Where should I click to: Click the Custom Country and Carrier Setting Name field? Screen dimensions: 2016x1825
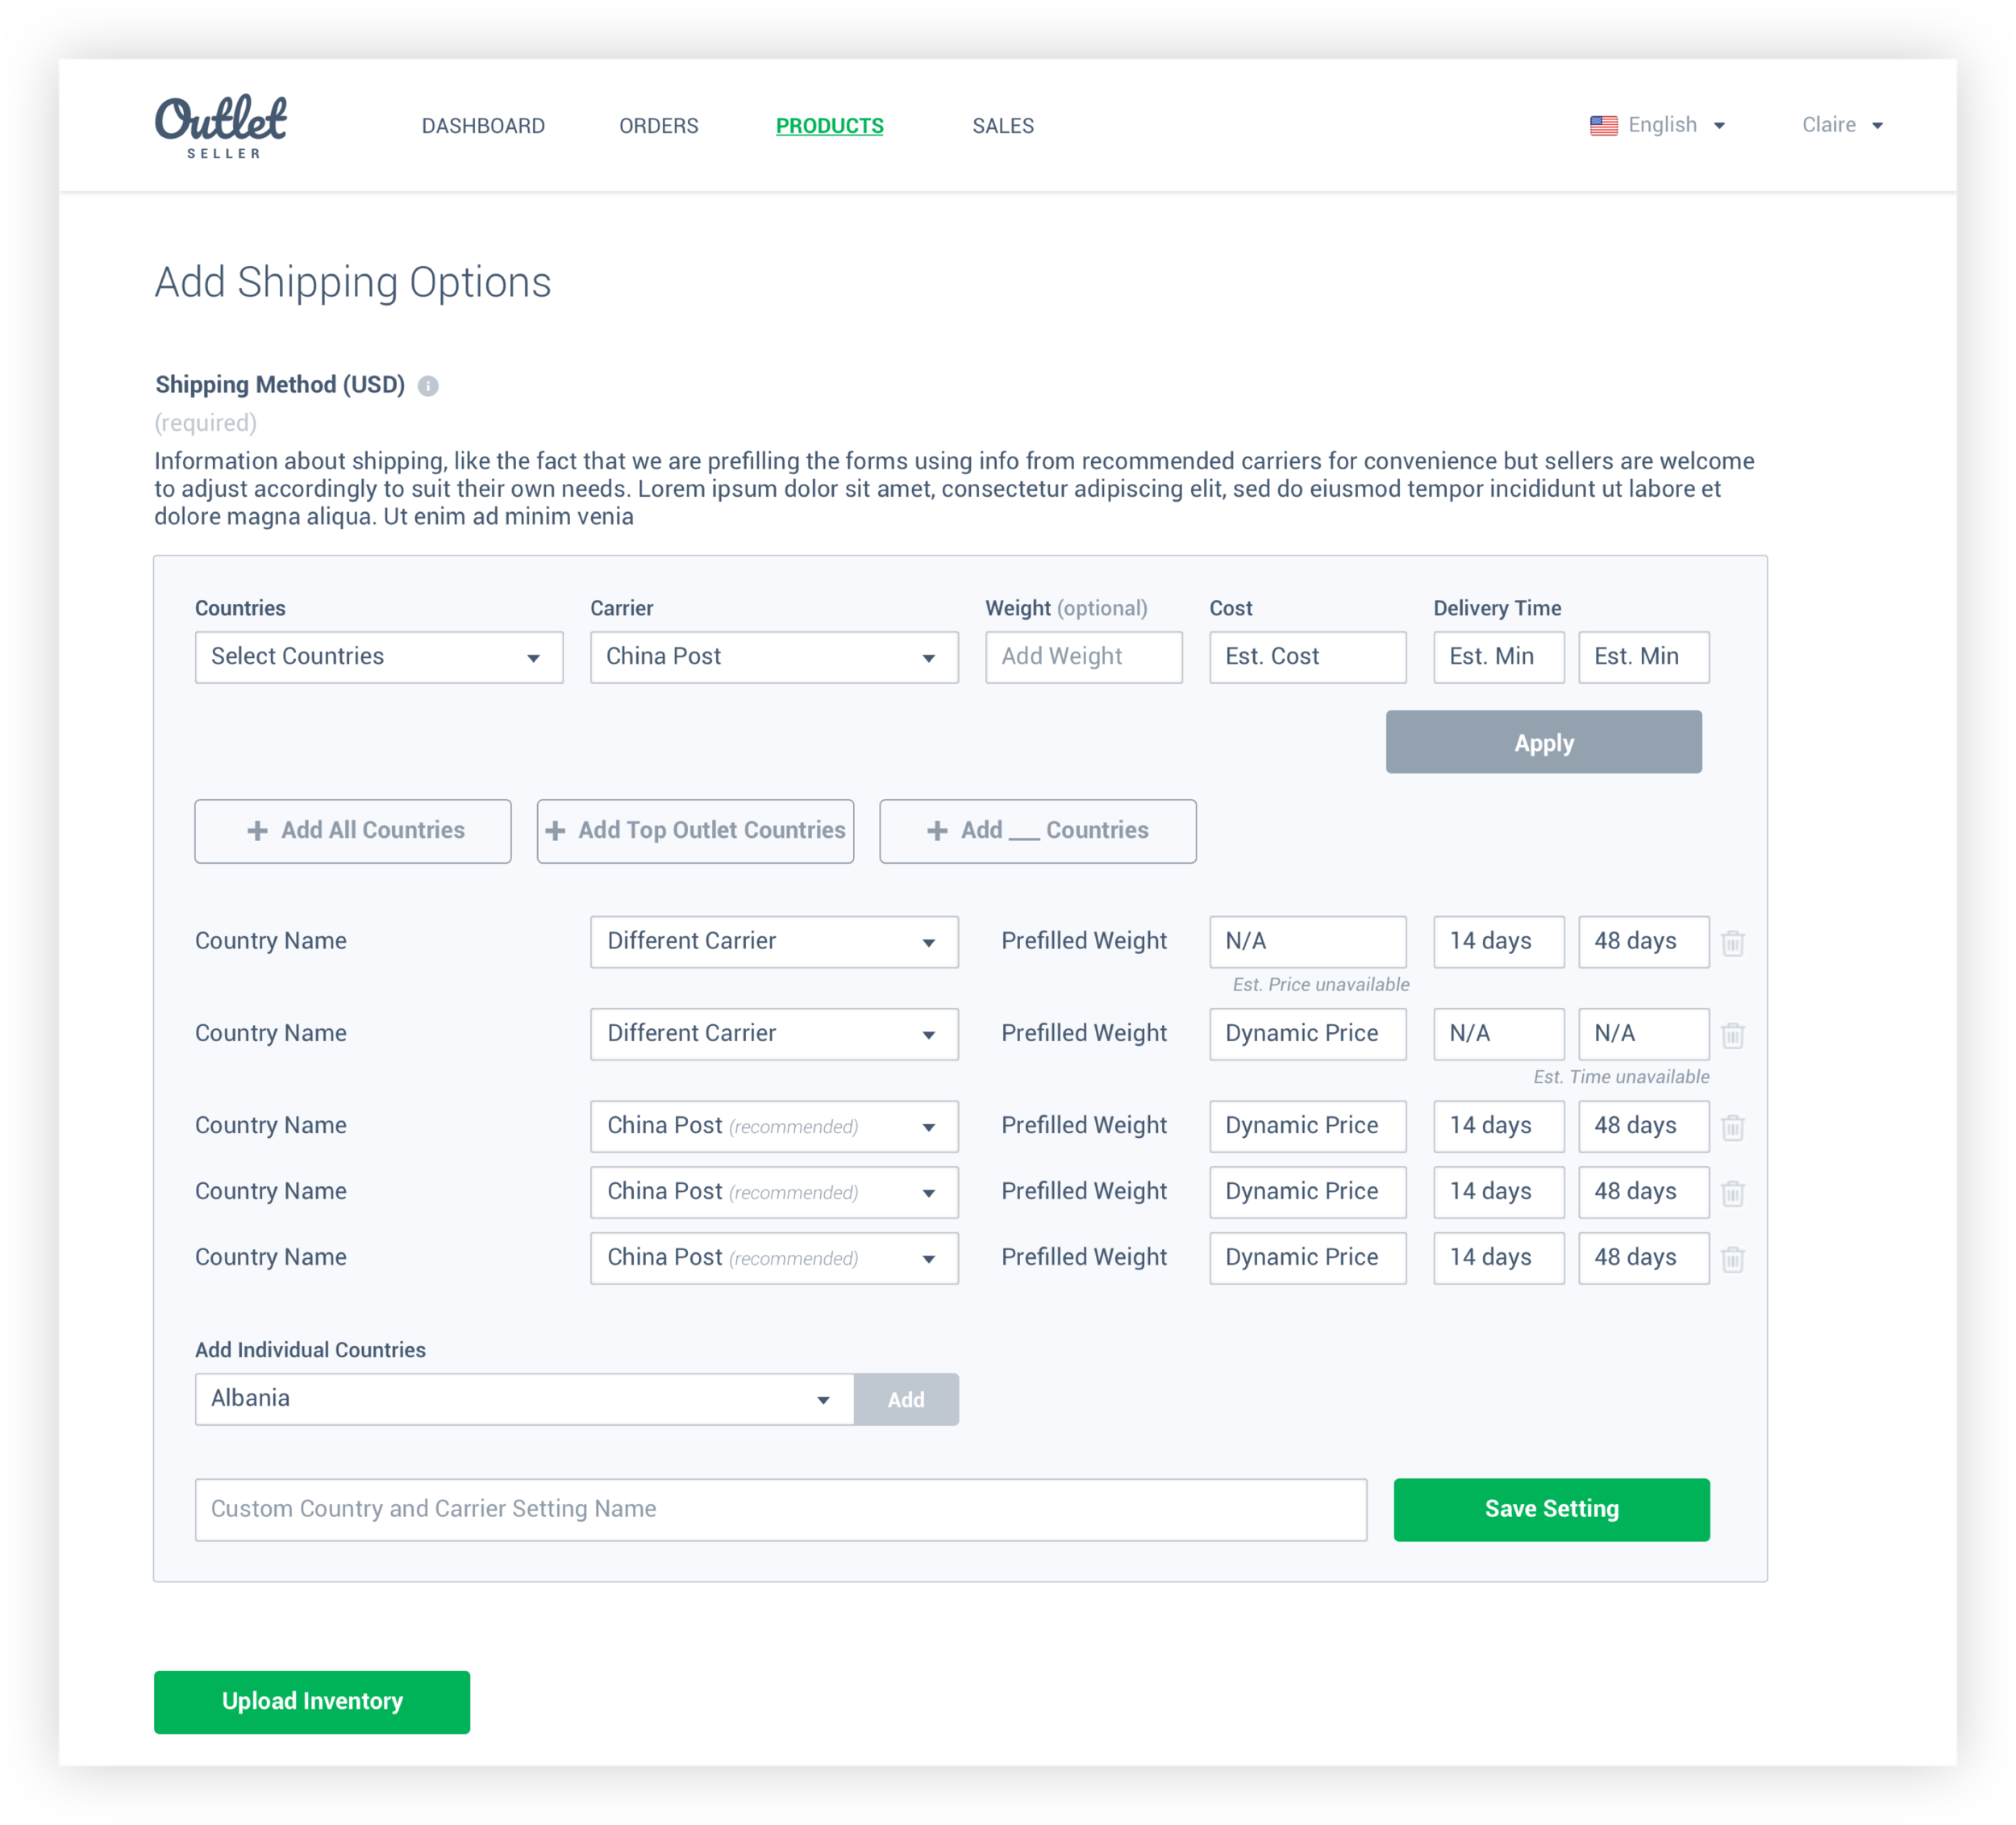click(781, 1507)
